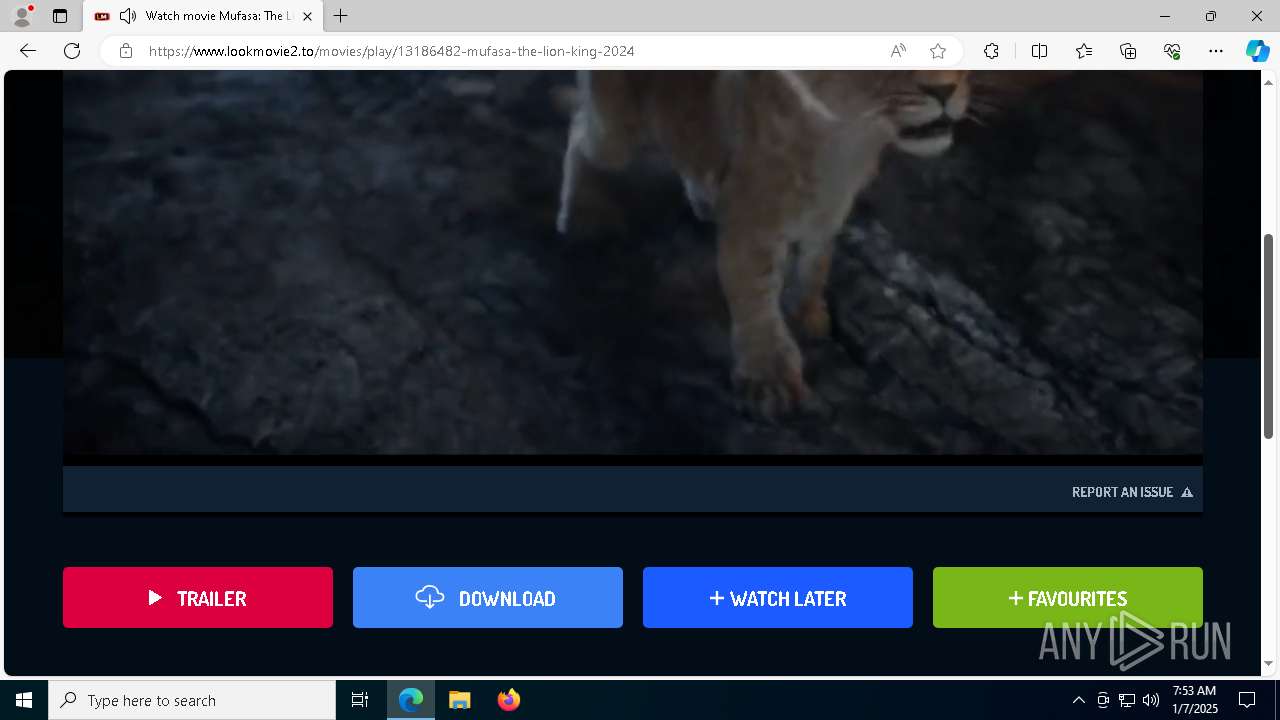Open the Favorites list

(1084, 51)
